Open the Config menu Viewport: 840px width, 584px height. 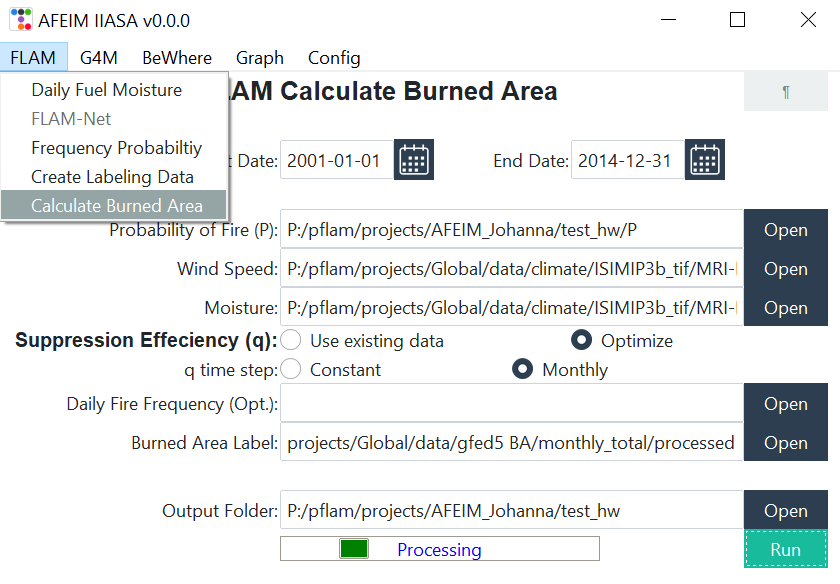point(334,57)
